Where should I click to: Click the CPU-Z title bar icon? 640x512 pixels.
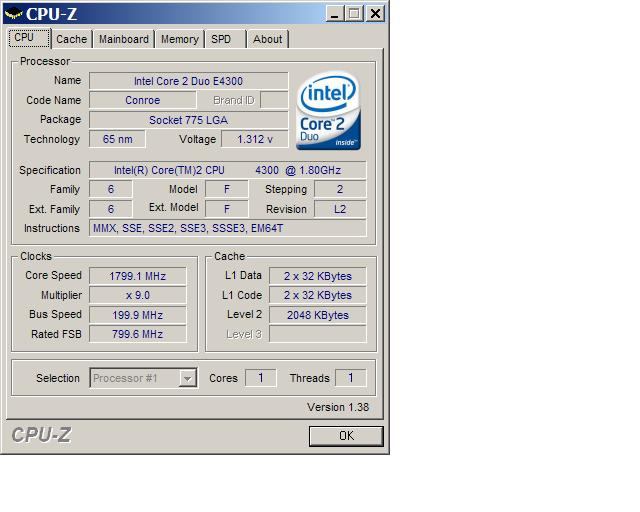pos(13,13)
